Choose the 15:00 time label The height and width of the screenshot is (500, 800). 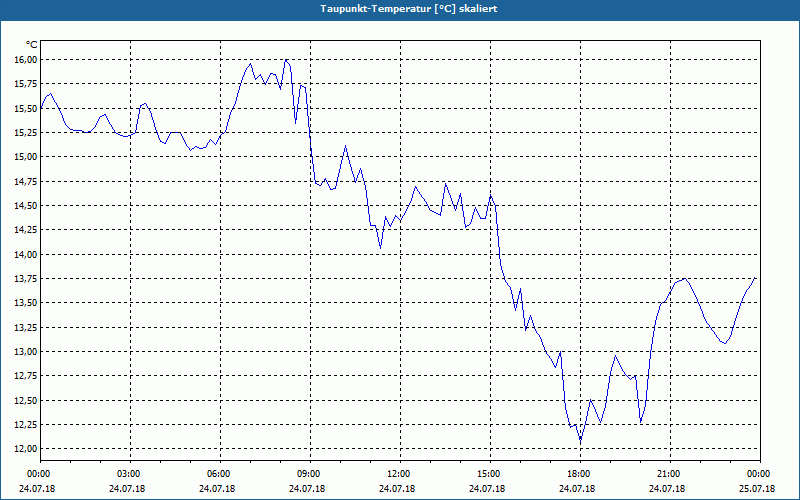(x=490, y=474)
